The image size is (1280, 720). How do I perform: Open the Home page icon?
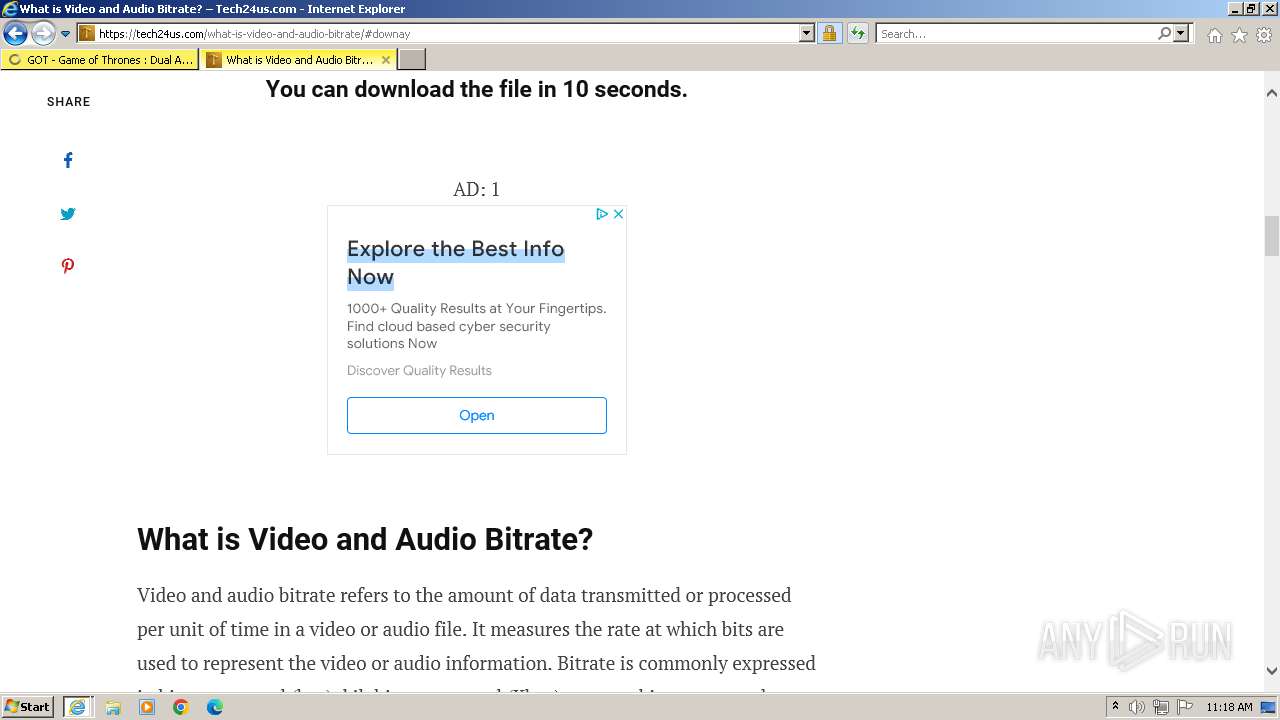click(x=1214, y=35)
